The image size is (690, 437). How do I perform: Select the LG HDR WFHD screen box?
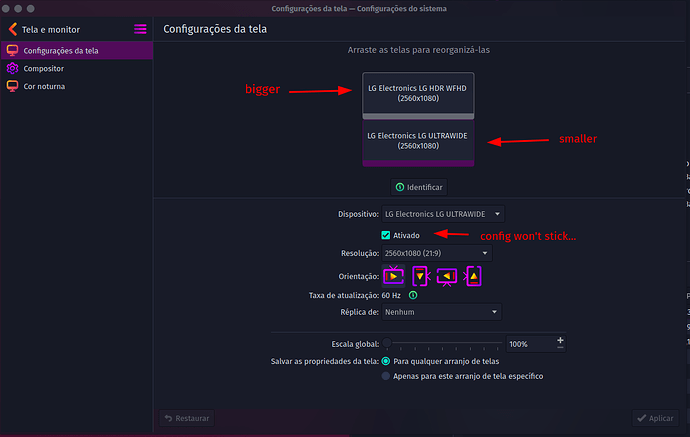point(418,95)
